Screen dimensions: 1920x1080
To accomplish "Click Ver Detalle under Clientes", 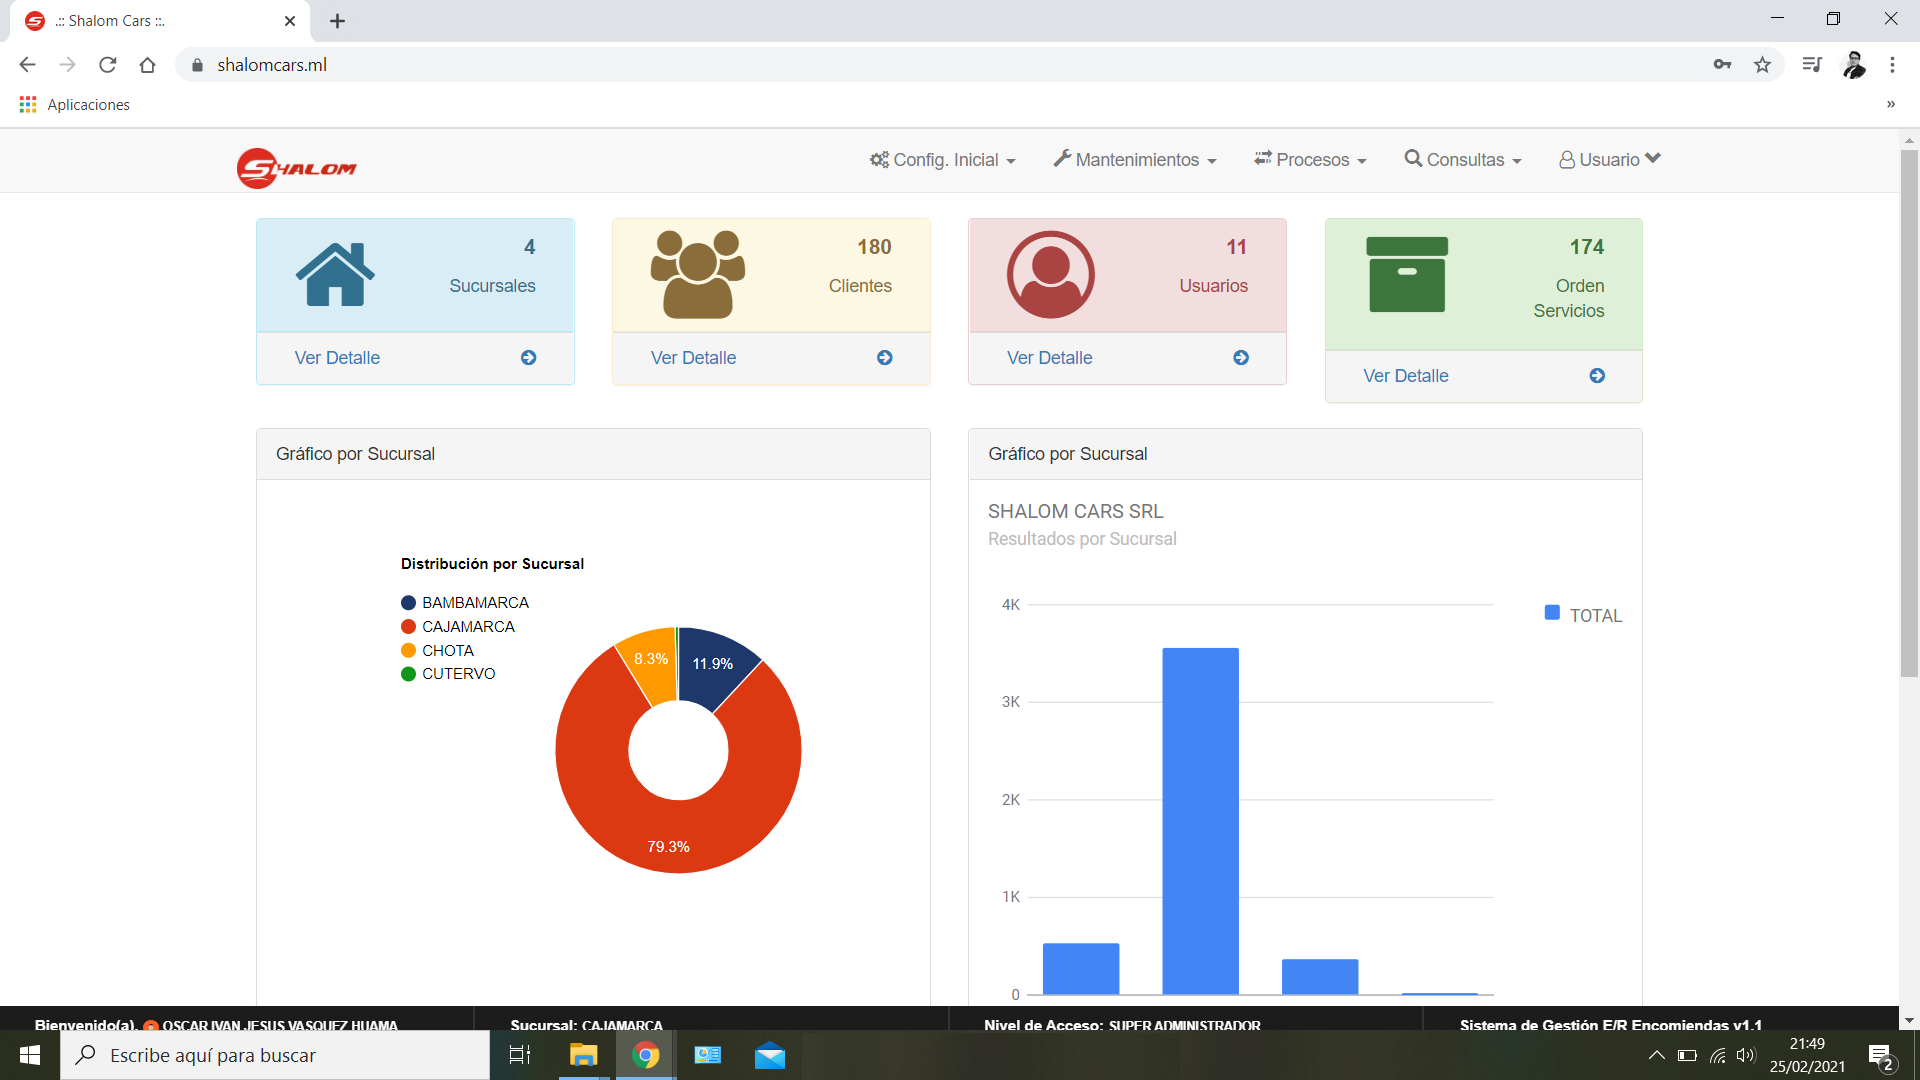I will tap(693, 358).
